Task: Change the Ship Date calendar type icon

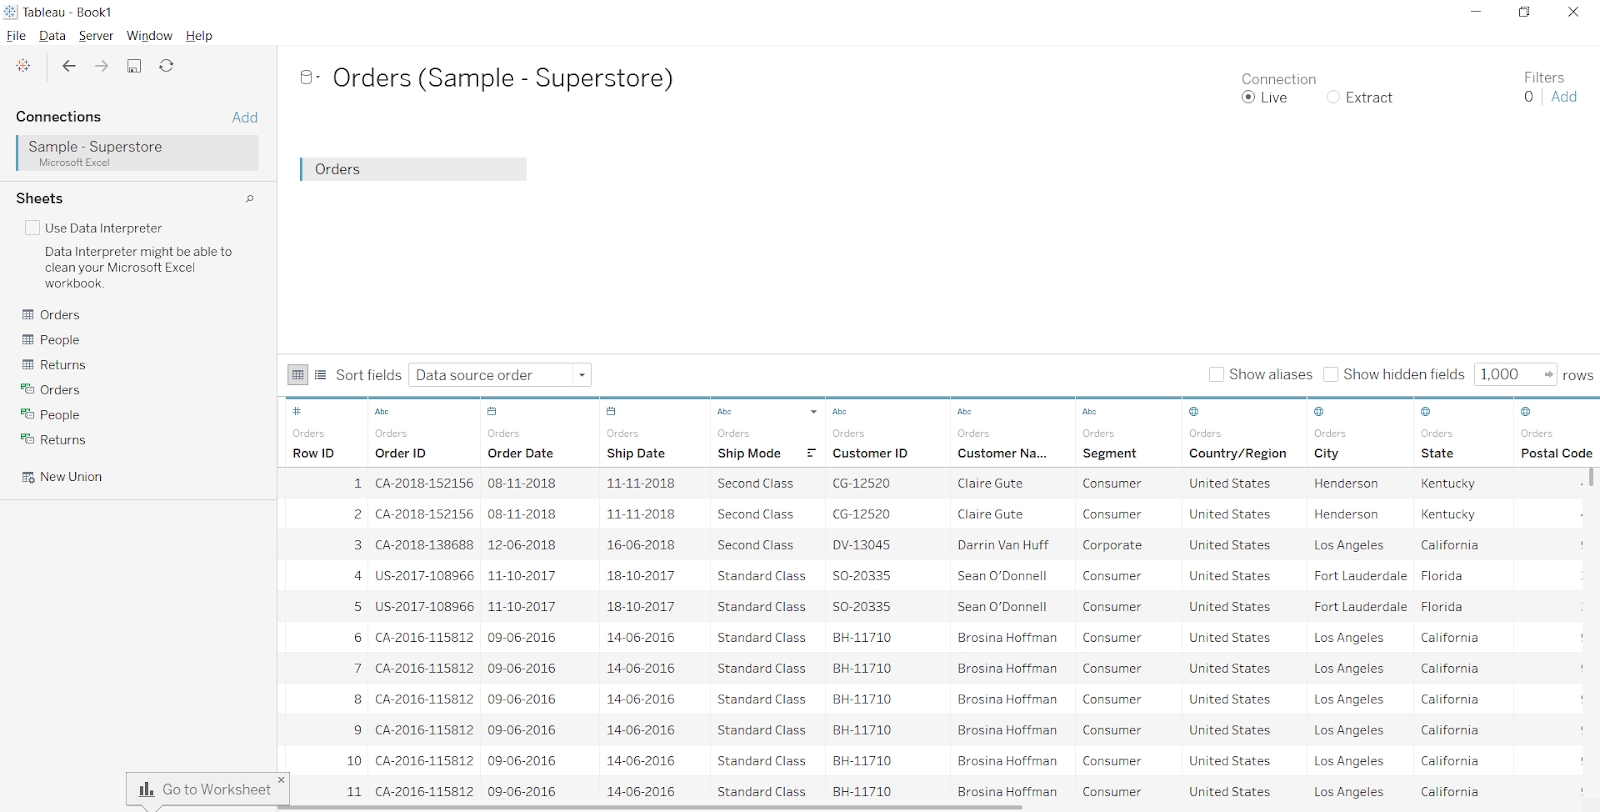Action: coord(611,411)
